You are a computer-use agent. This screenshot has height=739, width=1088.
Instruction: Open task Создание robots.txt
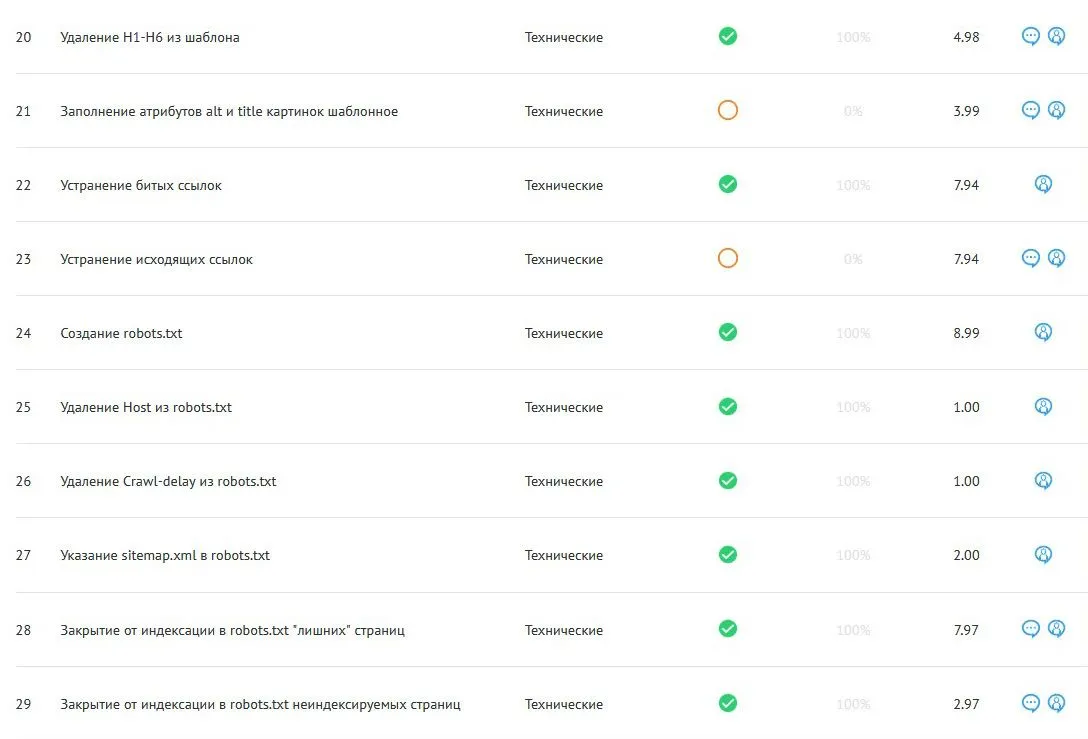pos(121,333)
